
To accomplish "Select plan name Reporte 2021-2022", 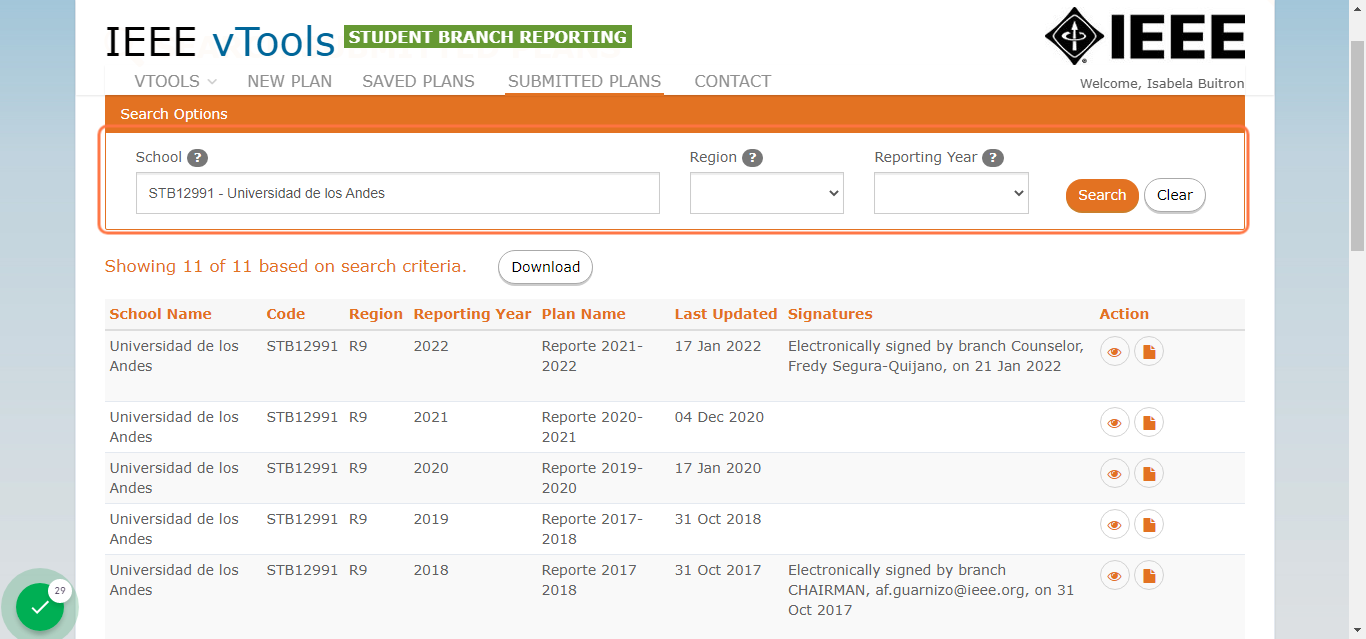I will tap(592, 356).
